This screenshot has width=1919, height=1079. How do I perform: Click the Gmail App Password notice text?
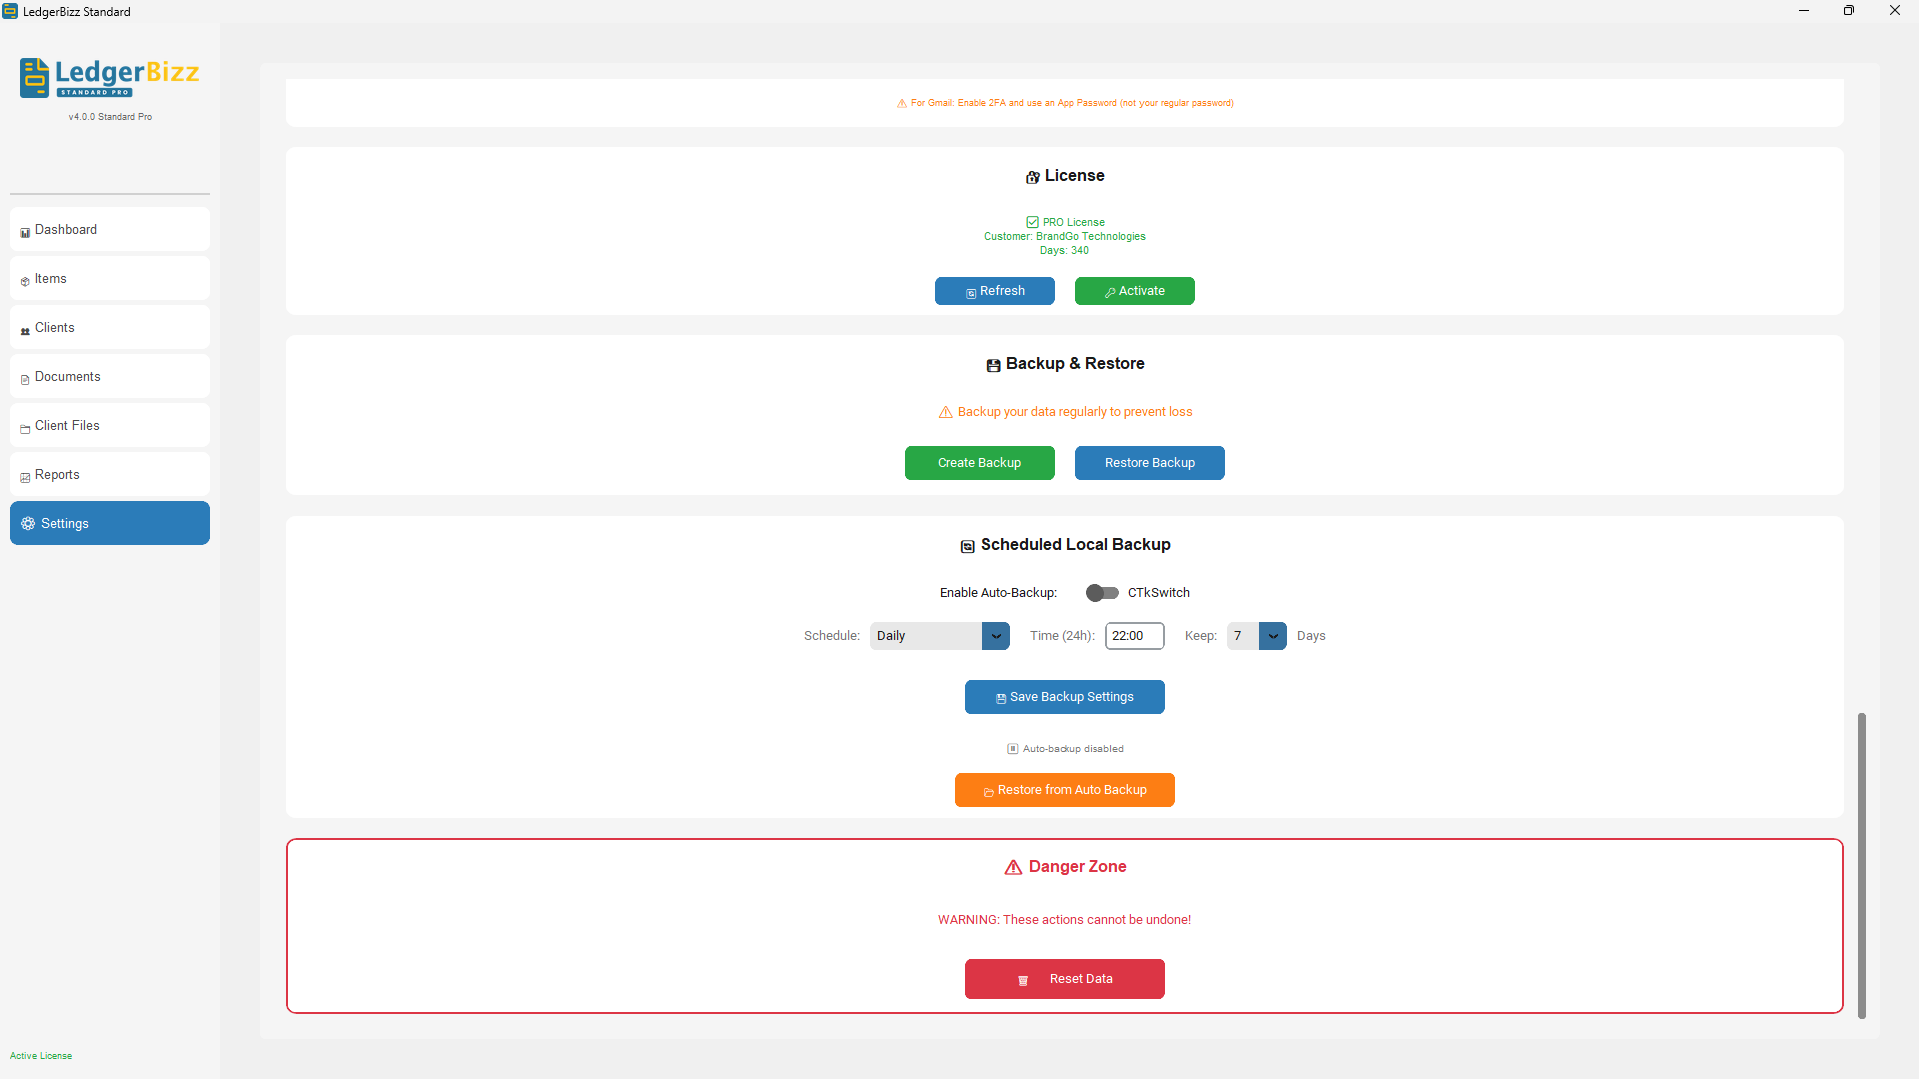point(1072,103)
